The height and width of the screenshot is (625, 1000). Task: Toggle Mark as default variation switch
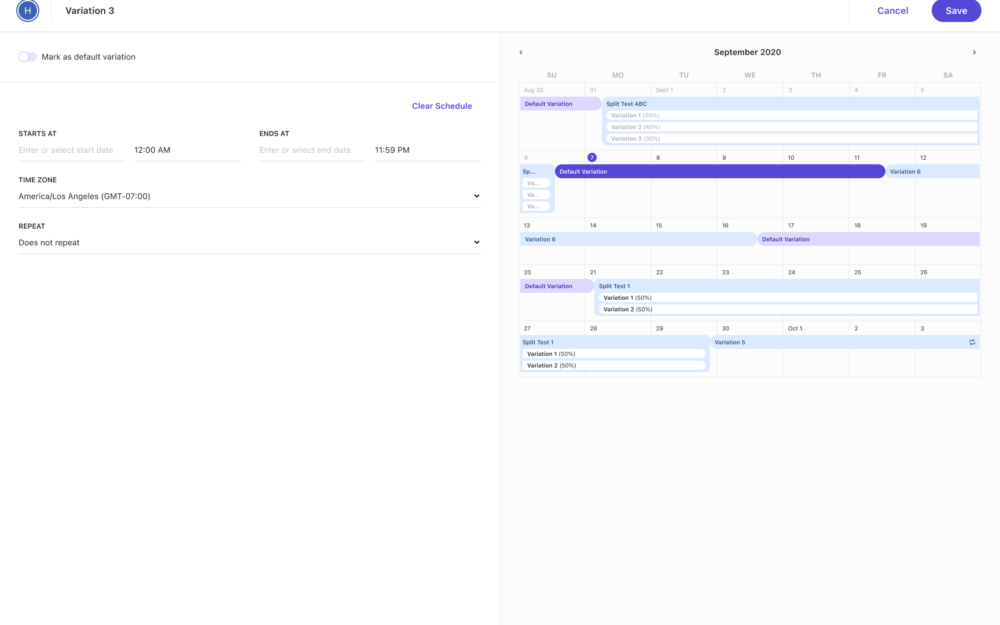tap(27, 57)
